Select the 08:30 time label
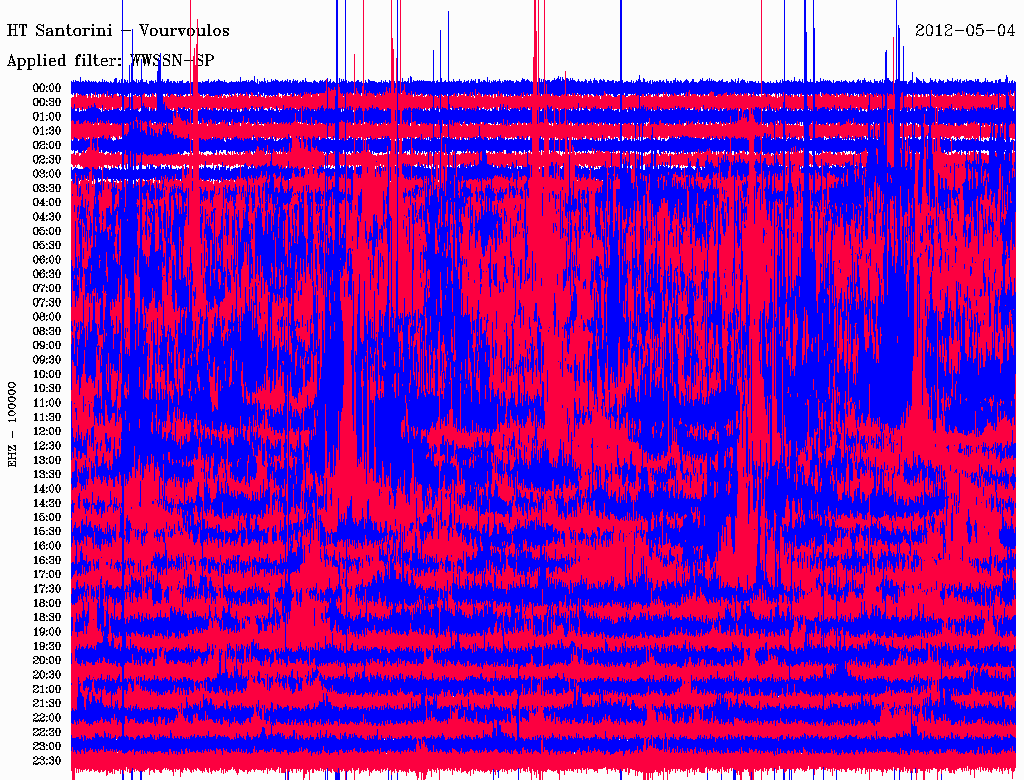 point(47,332)
